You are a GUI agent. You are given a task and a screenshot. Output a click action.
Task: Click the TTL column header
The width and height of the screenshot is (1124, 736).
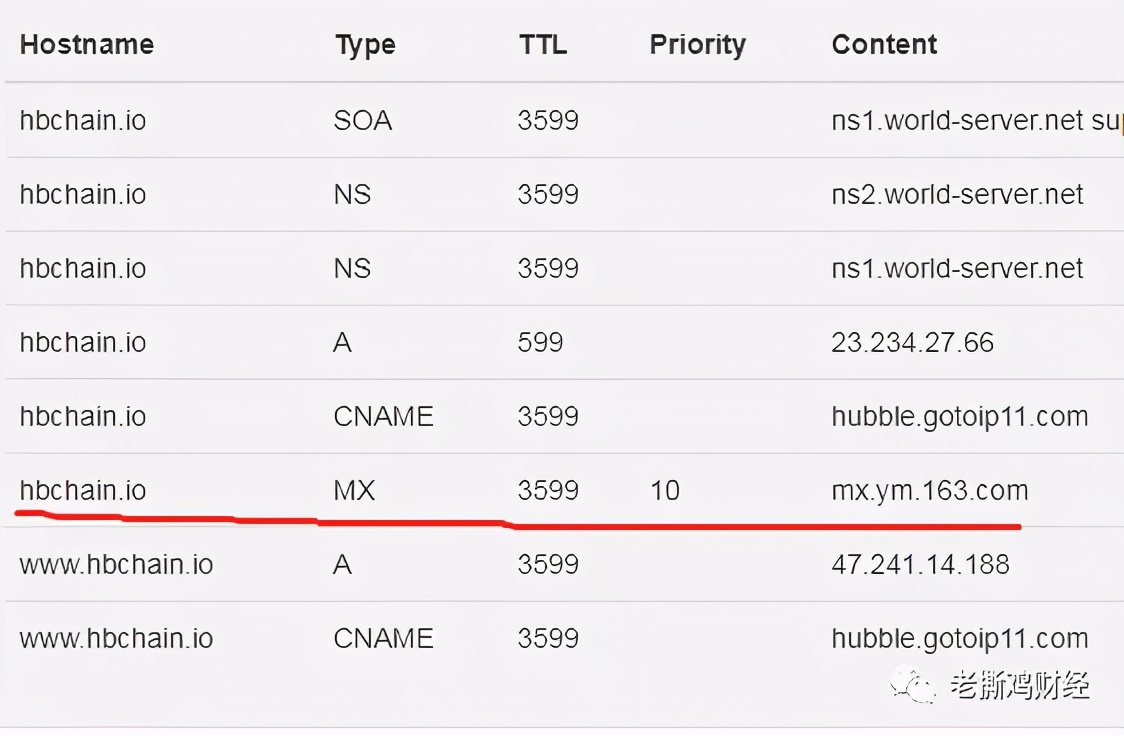pyautogui.click(x=543, y=44)
